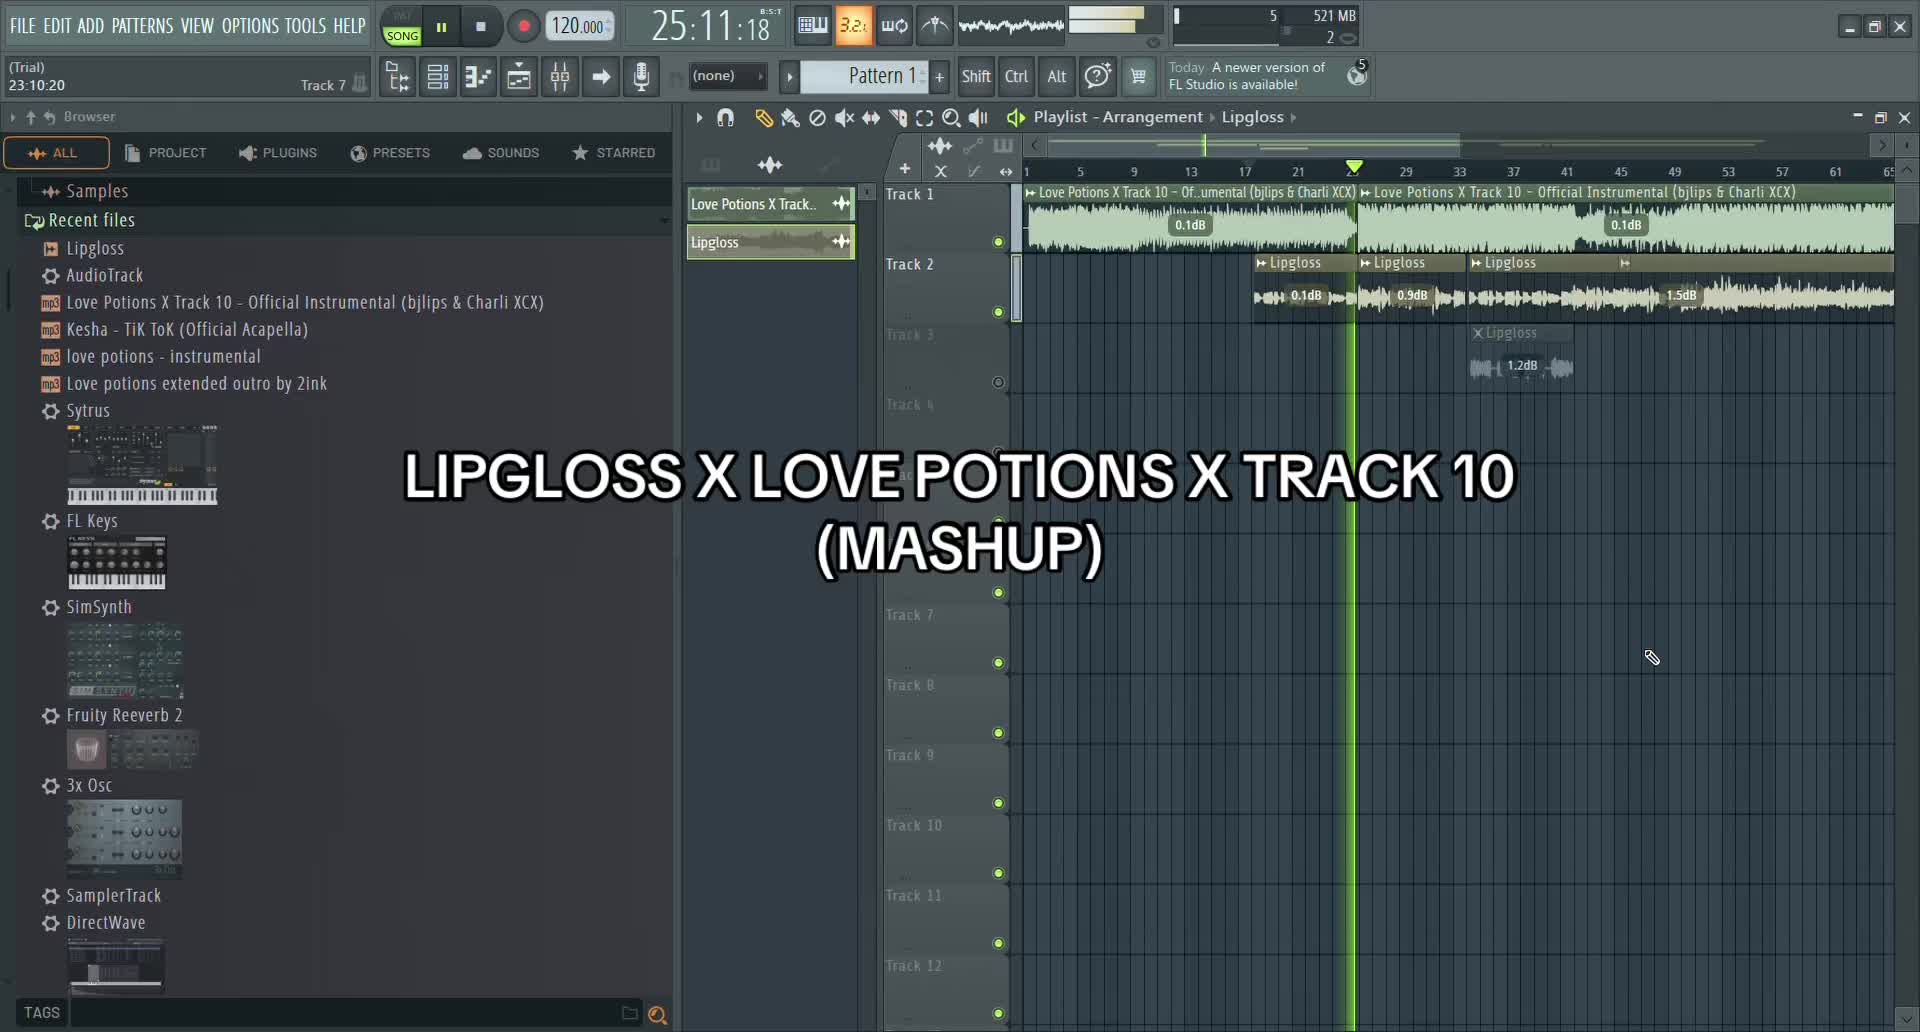Select Sytrus plugin entry
Viewport: 1920px width, 1032px height.
[77, 411]
